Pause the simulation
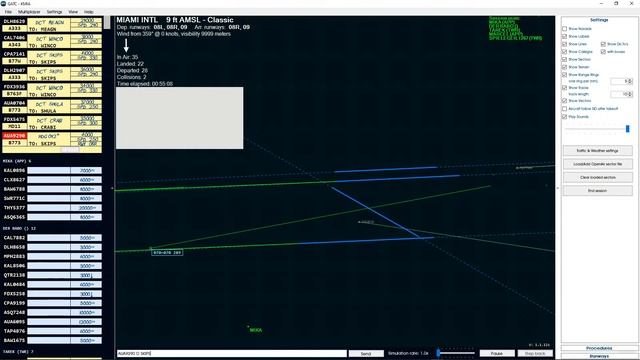The height and width of the screenshot is (360, 640). 497,353
